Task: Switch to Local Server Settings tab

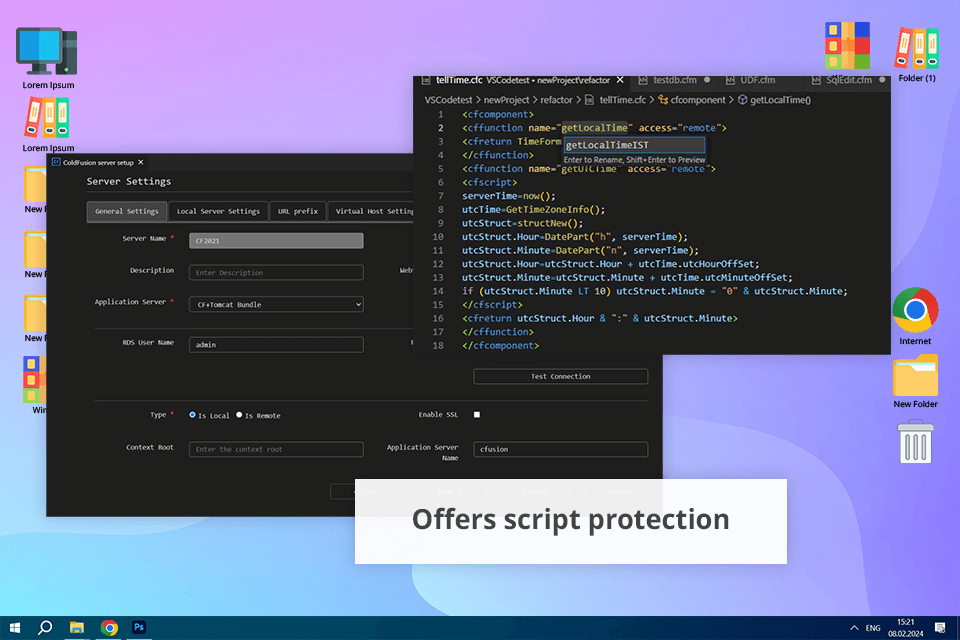Action: (x=218, y=211)
